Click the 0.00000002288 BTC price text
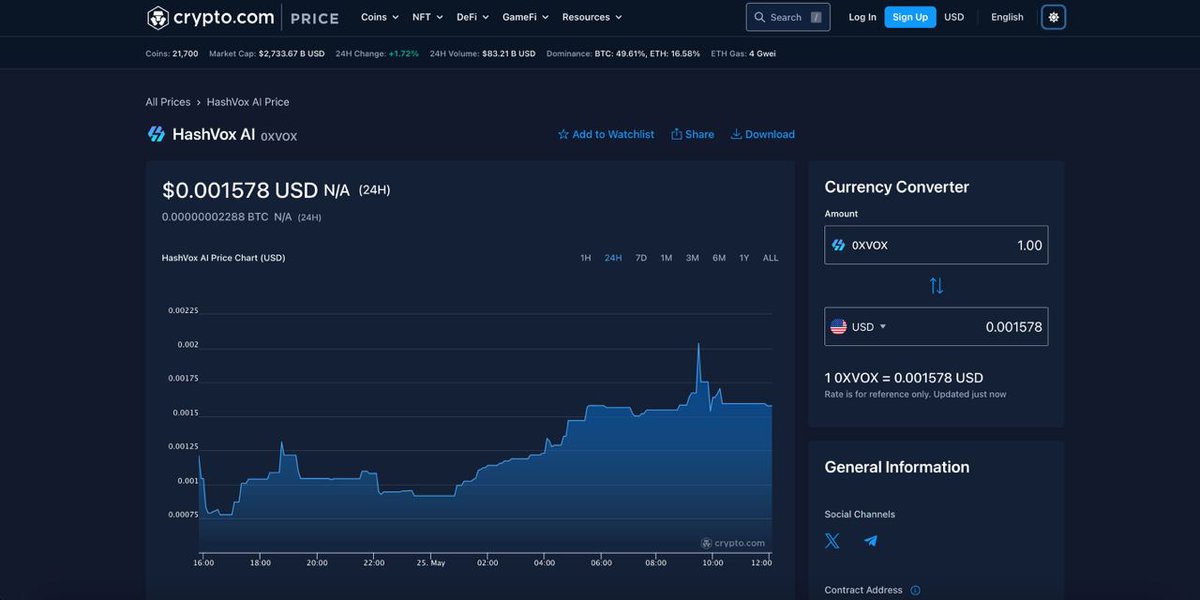1200x600 pixels. pyautogui.click(x=215, y=217)
